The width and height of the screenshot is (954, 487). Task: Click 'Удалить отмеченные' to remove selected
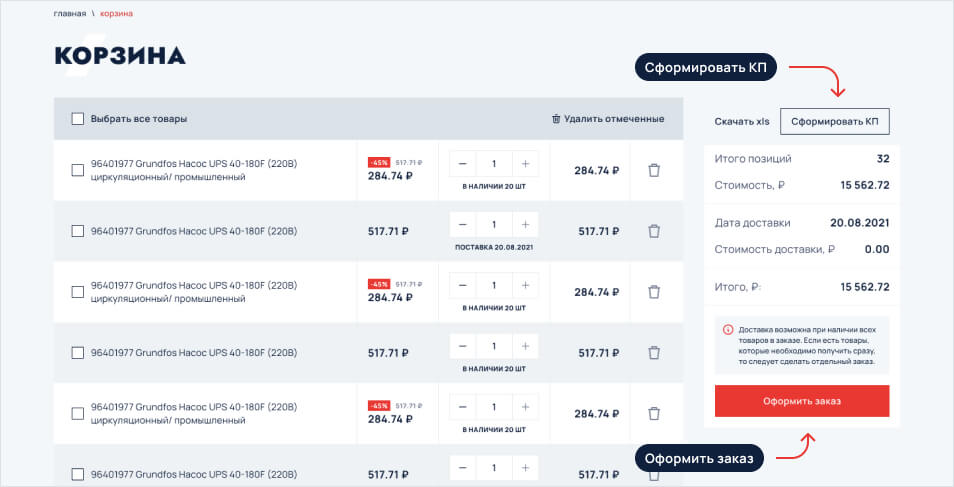(608, 119)
